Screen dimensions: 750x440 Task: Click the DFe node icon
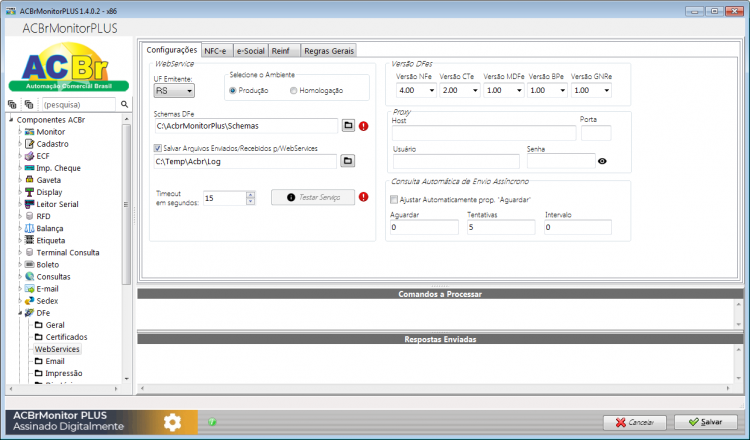pos(30,313)
